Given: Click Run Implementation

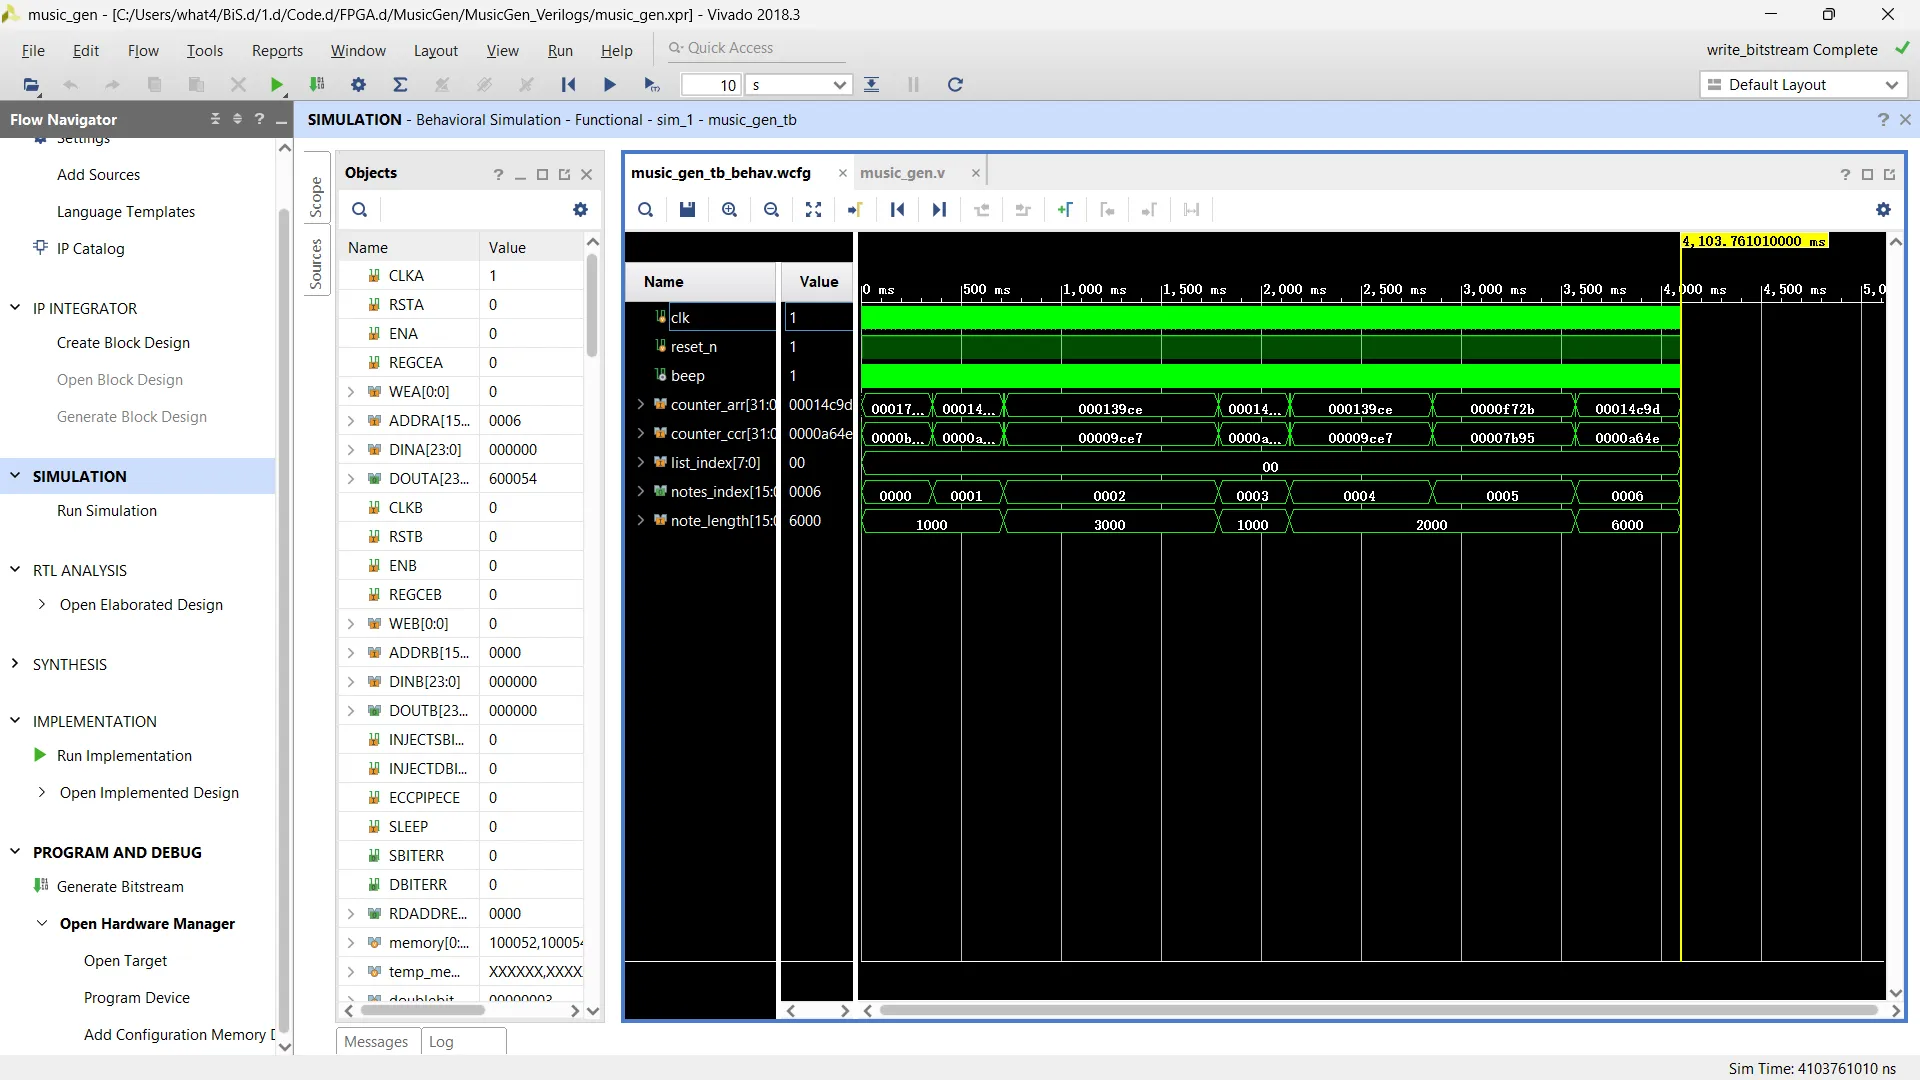Looking at the screenshot, I should click(124, 755).
